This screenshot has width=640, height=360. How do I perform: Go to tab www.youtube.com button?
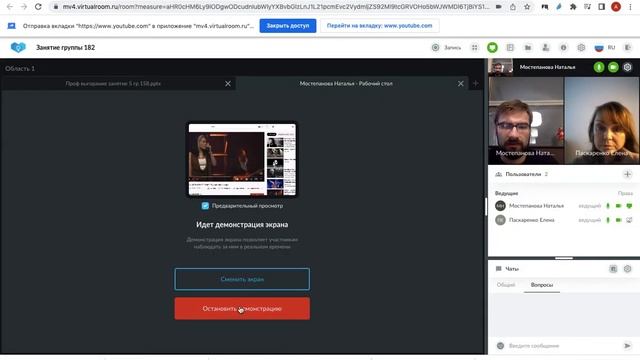pos(379,26)
